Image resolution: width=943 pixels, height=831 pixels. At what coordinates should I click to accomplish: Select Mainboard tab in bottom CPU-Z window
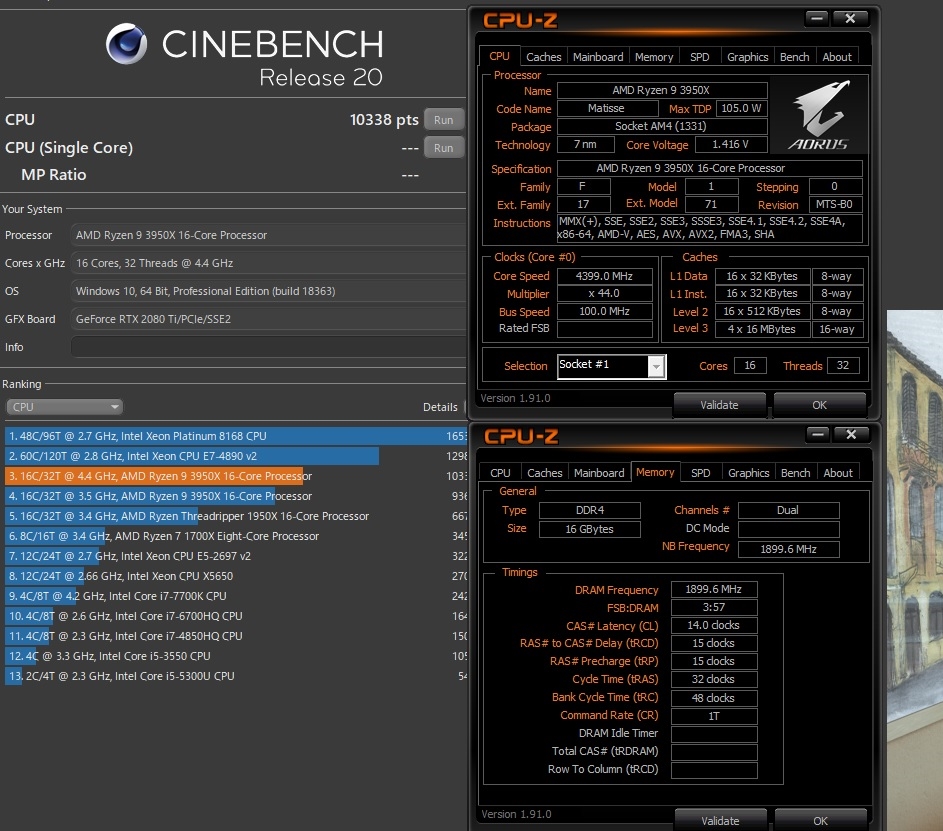click(599, 473)
